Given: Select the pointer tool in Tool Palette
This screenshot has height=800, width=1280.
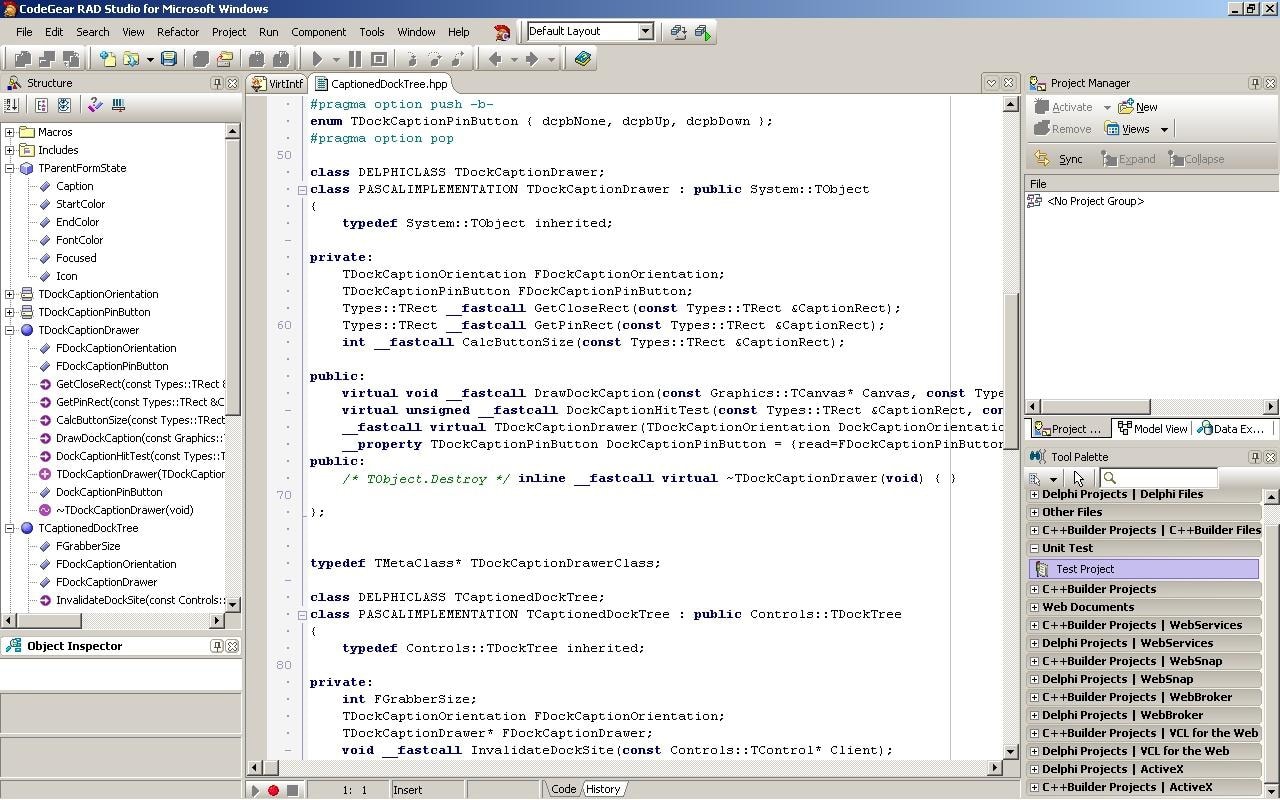Looking at the screenshot, I should point(1078,479).
